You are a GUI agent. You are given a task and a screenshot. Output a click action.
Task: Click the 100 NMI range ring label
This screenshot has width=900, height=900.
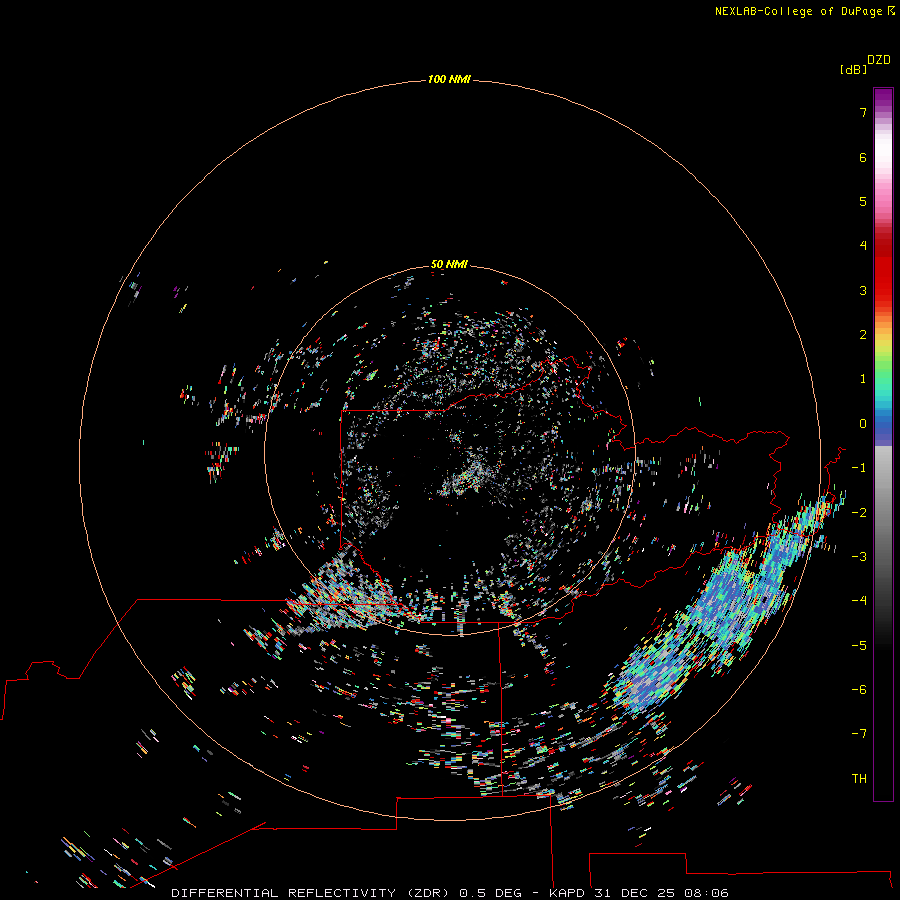point(449,79)
